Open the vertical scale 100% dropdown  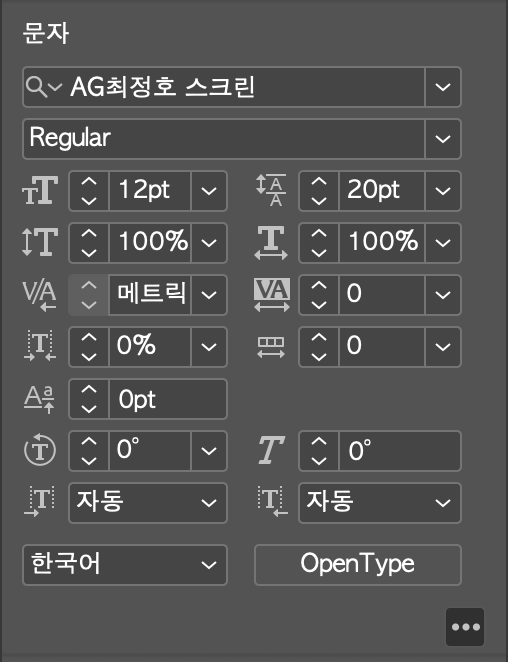(209, 243)
